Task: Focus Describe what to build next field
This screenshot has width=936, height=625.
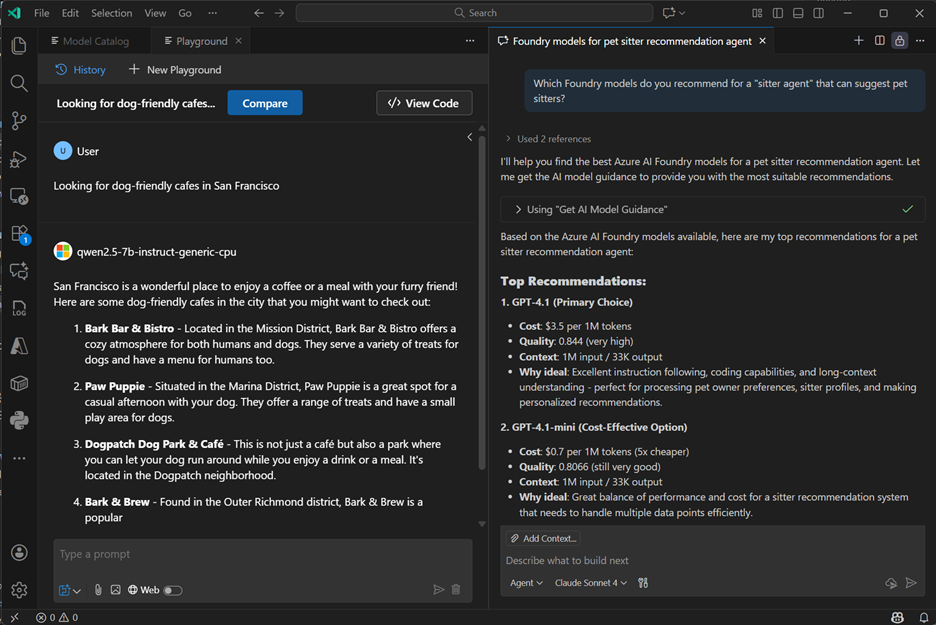Action: point(713,561)
